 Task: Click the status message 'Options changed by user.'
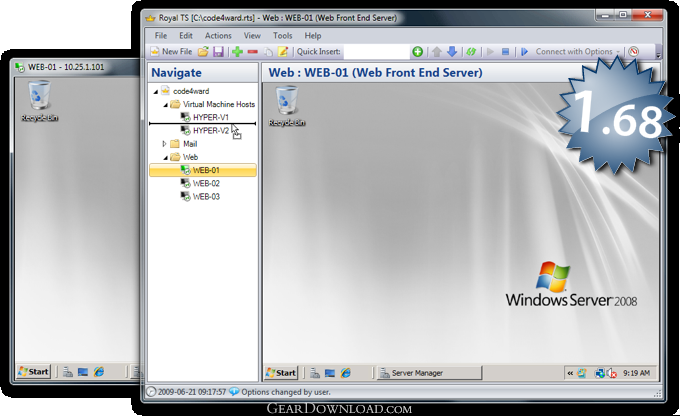[x=286, y=392]
